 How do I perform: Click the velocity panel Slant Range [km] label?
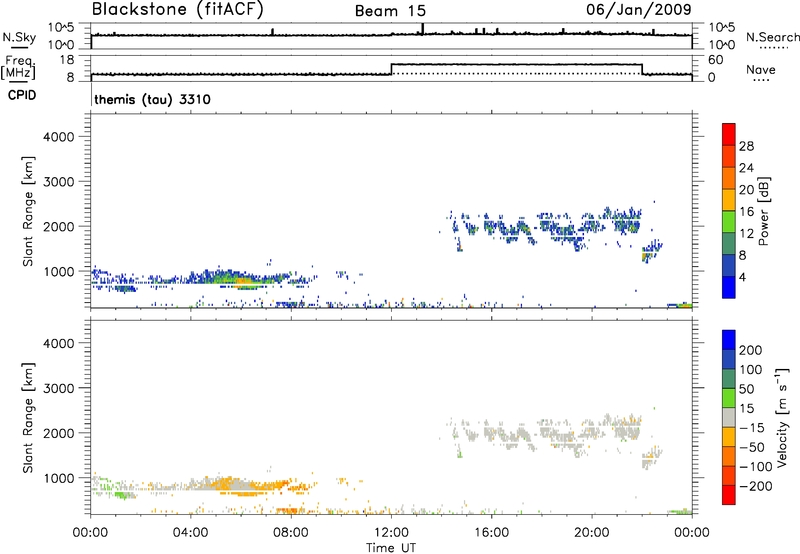[x=29, y=417]
